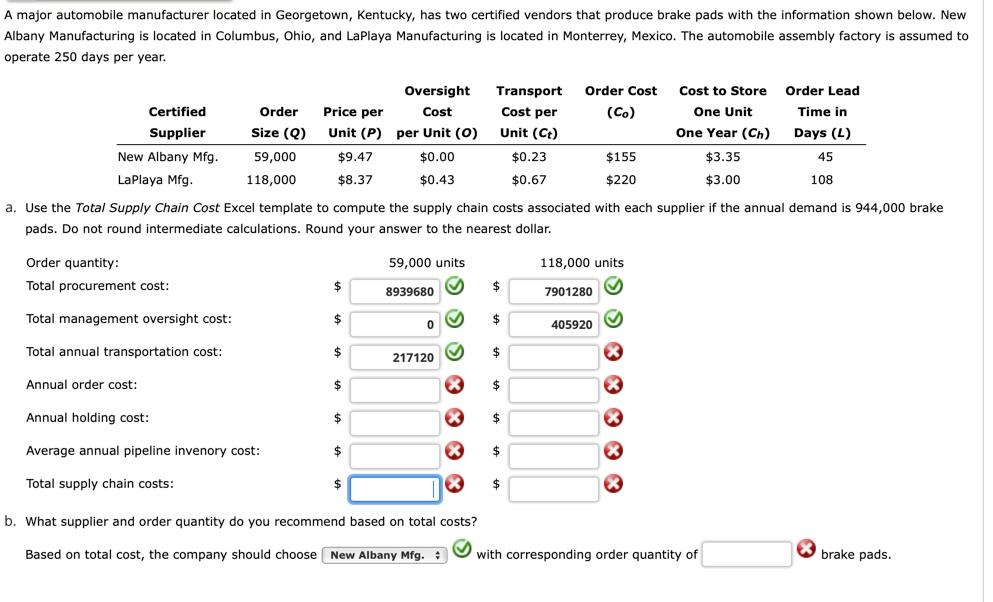
Task: Click the New Albany procurement cost field 8939680
Action: [395, 291]
